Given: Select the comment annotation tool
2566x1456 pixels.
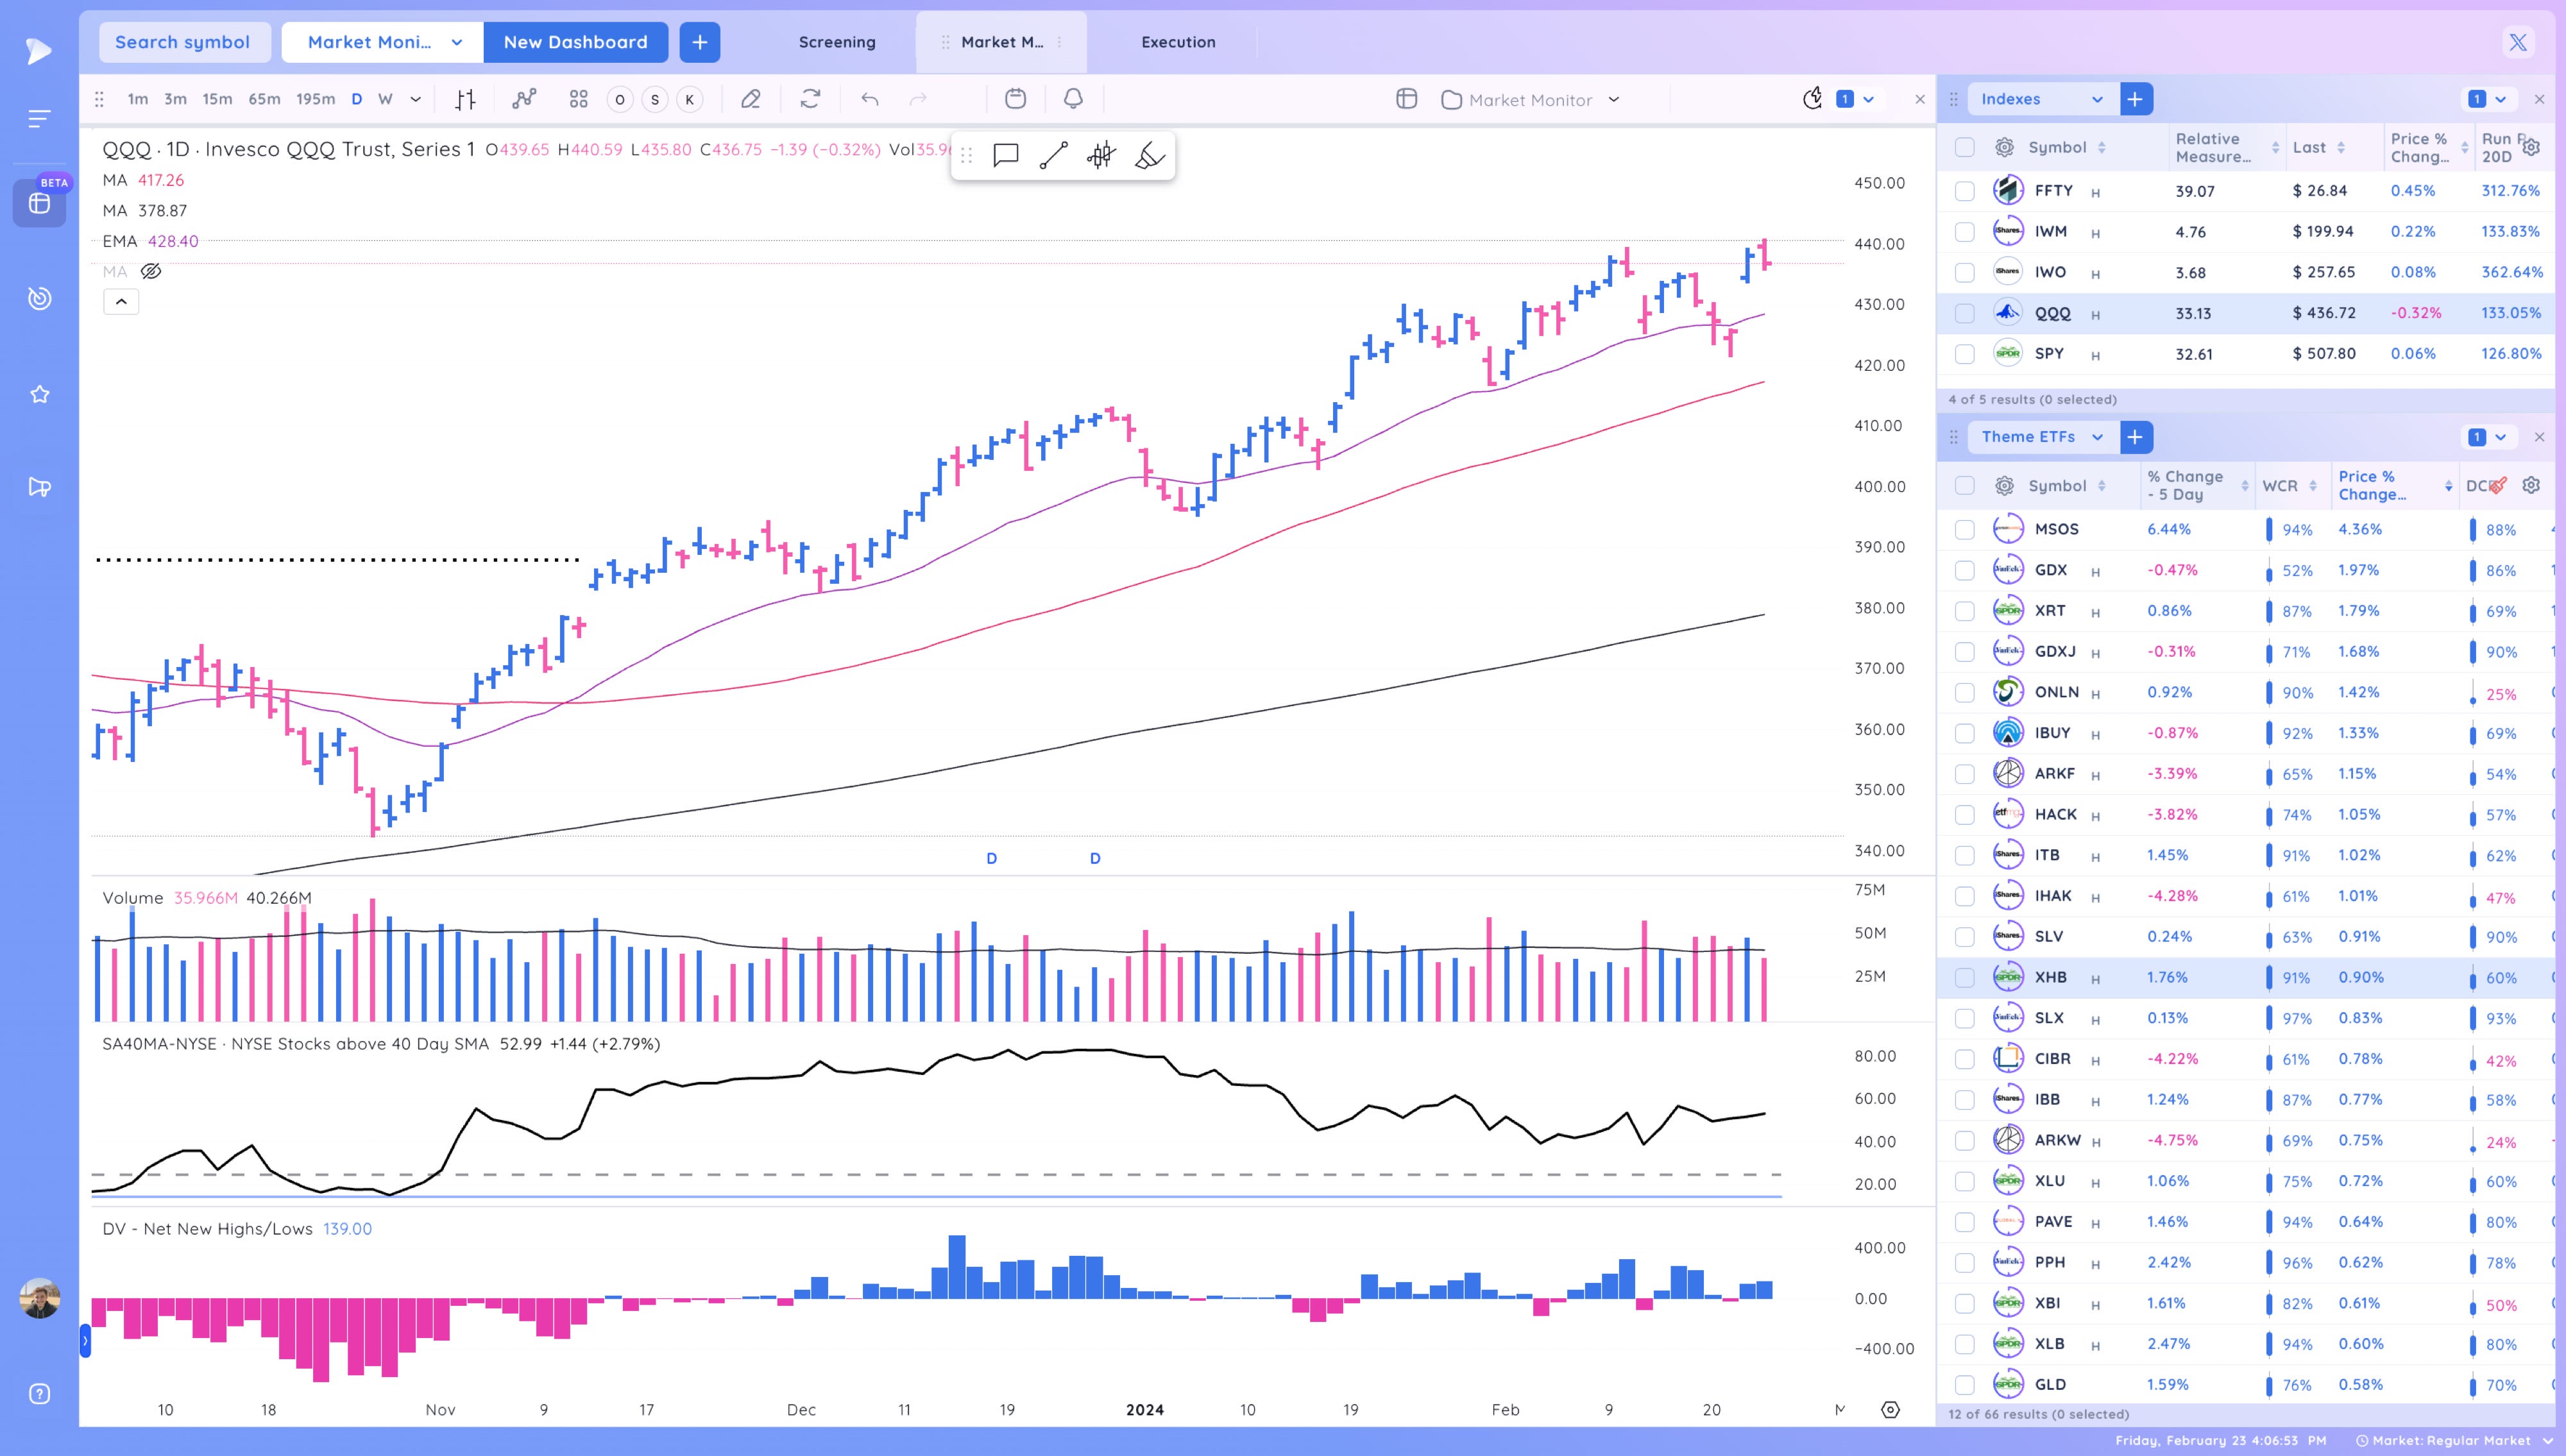Looking at the screenshot, I should click(x=1005, y=155).
